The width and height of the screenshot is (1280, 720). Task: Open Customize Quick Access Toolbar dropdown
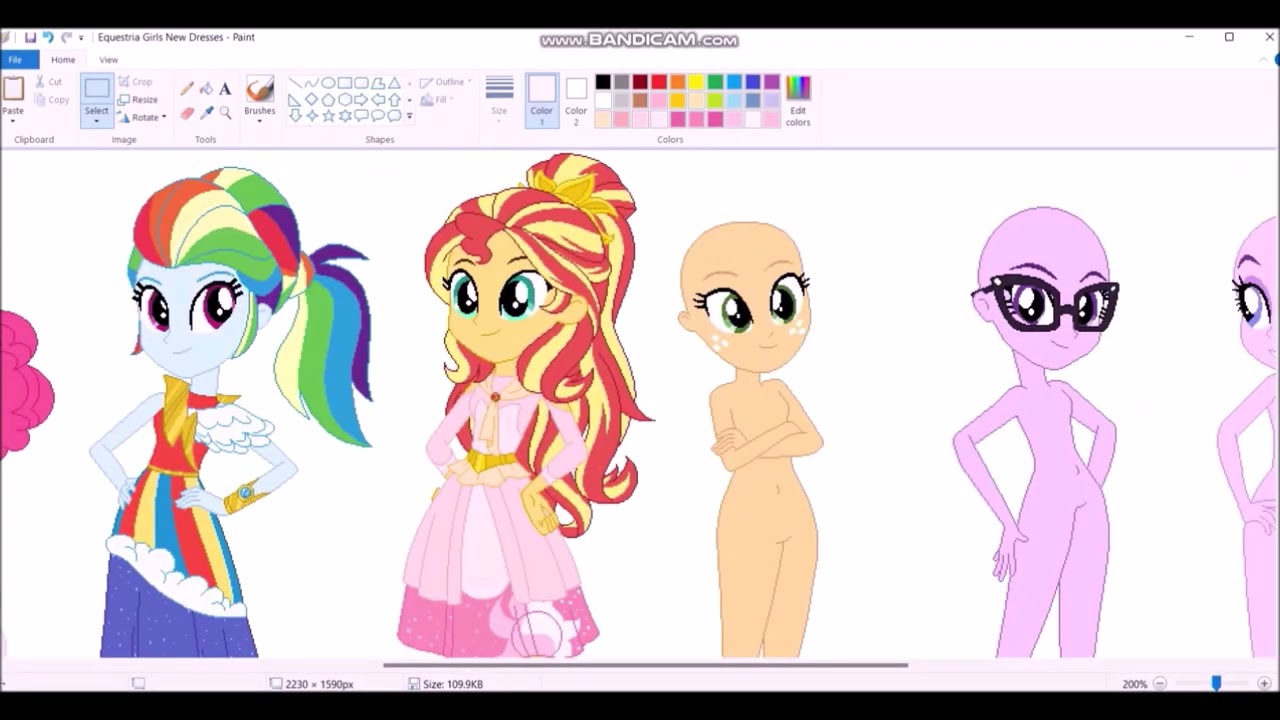82,38
